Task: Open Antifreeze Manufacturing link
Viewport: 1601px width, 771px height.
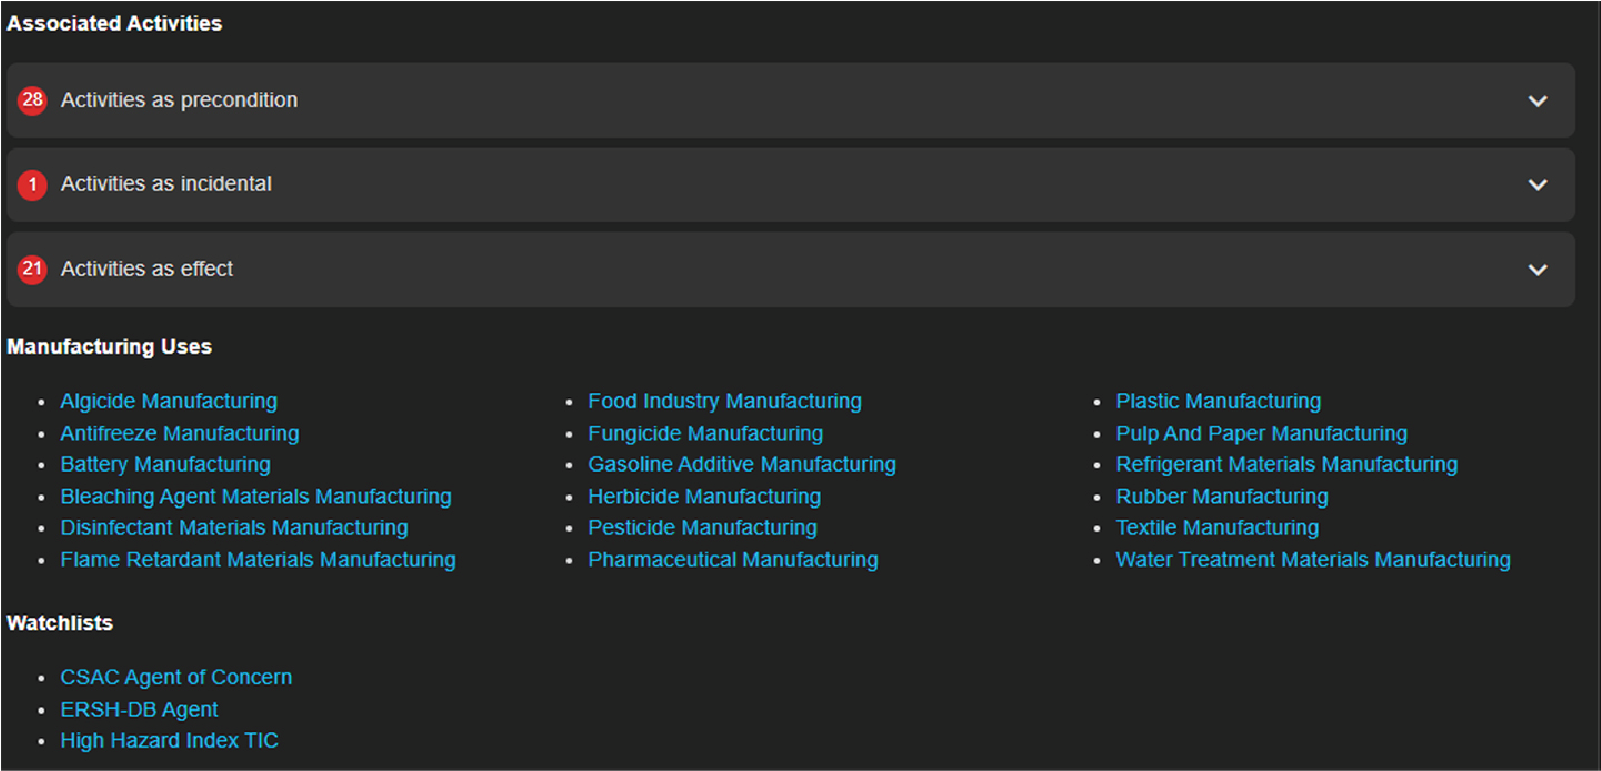Action: (180, 433)
